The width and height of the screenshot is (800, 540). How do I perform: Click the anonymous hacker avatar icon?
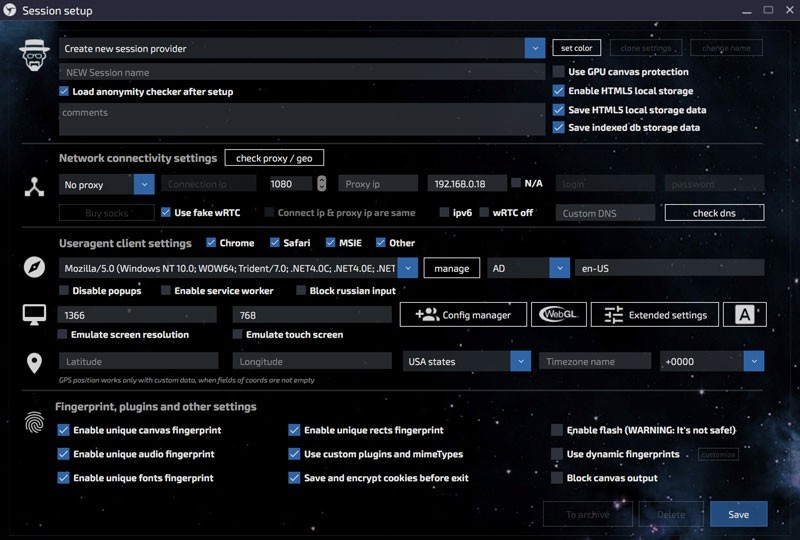(x=35, y=54)
